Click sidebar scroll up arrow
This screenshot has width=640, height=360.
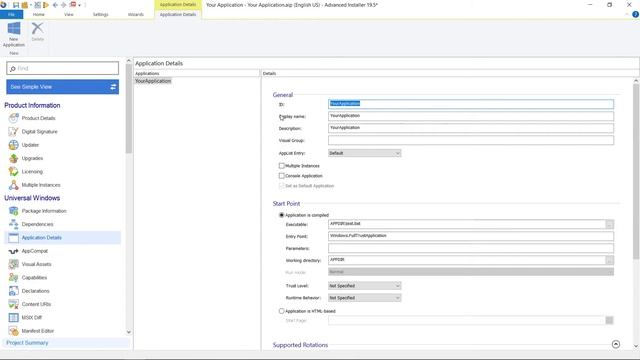click(129, 61)
